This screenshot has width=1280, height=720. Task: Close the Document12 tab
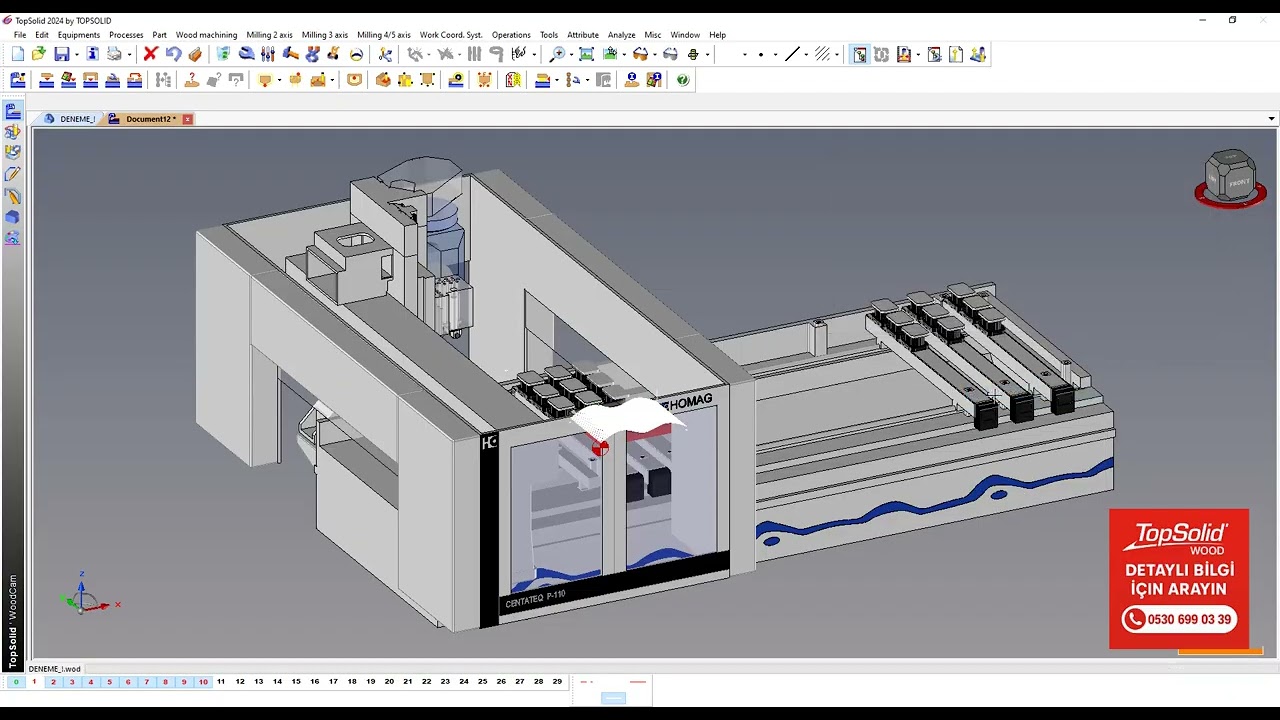click(187, 119)
